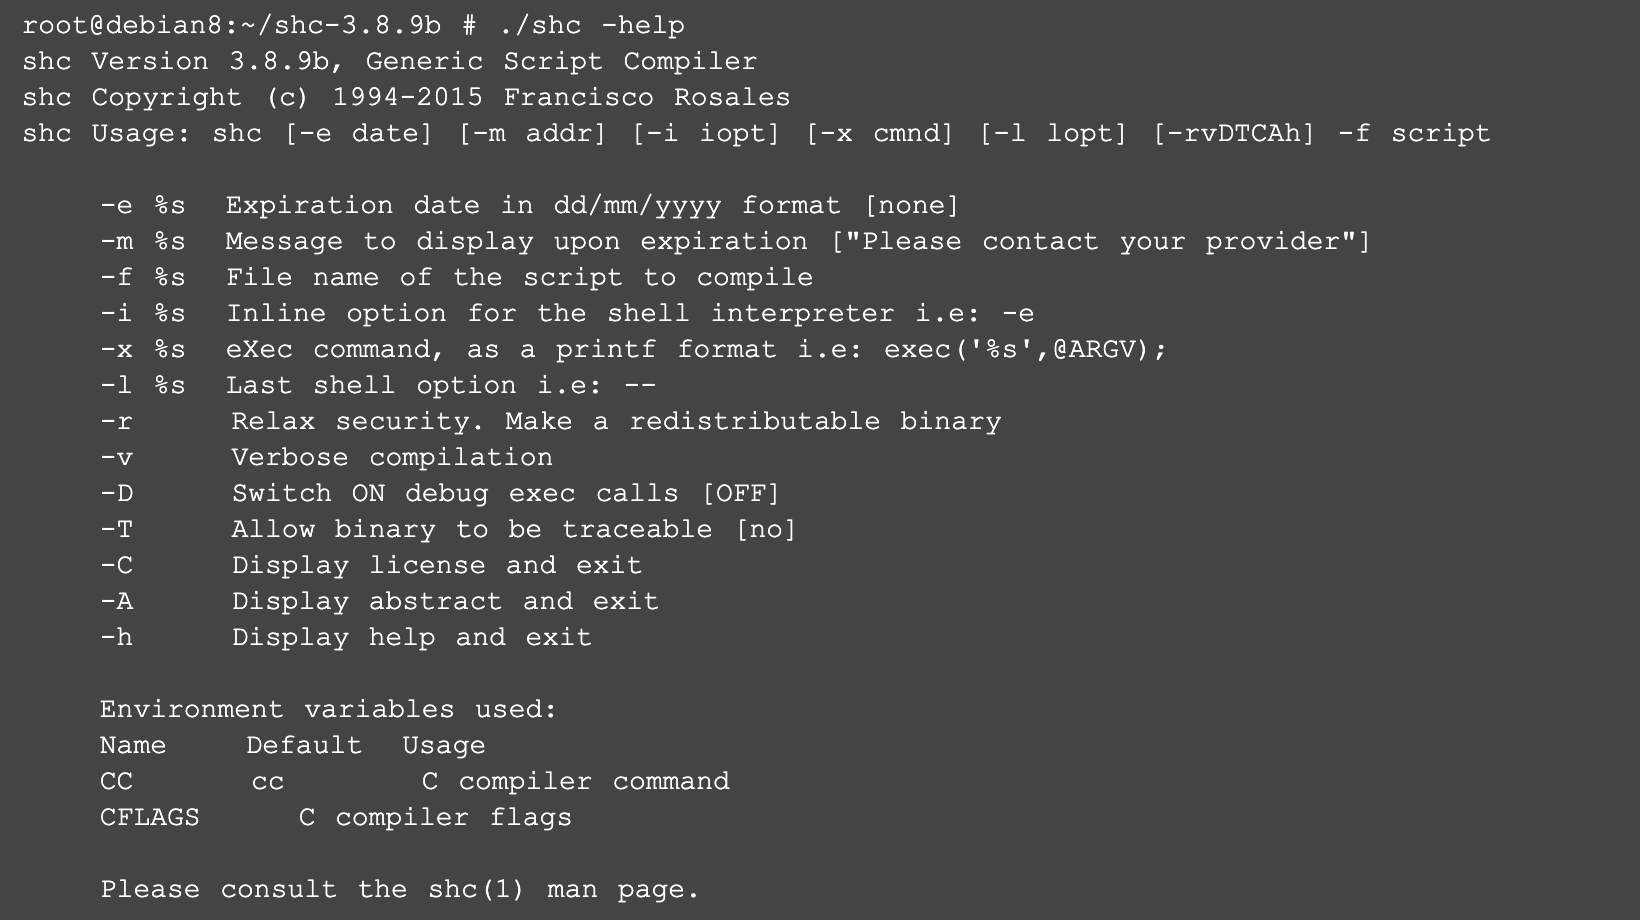
Task: Click the root@debian8 shell prompt
Action: 231,25
